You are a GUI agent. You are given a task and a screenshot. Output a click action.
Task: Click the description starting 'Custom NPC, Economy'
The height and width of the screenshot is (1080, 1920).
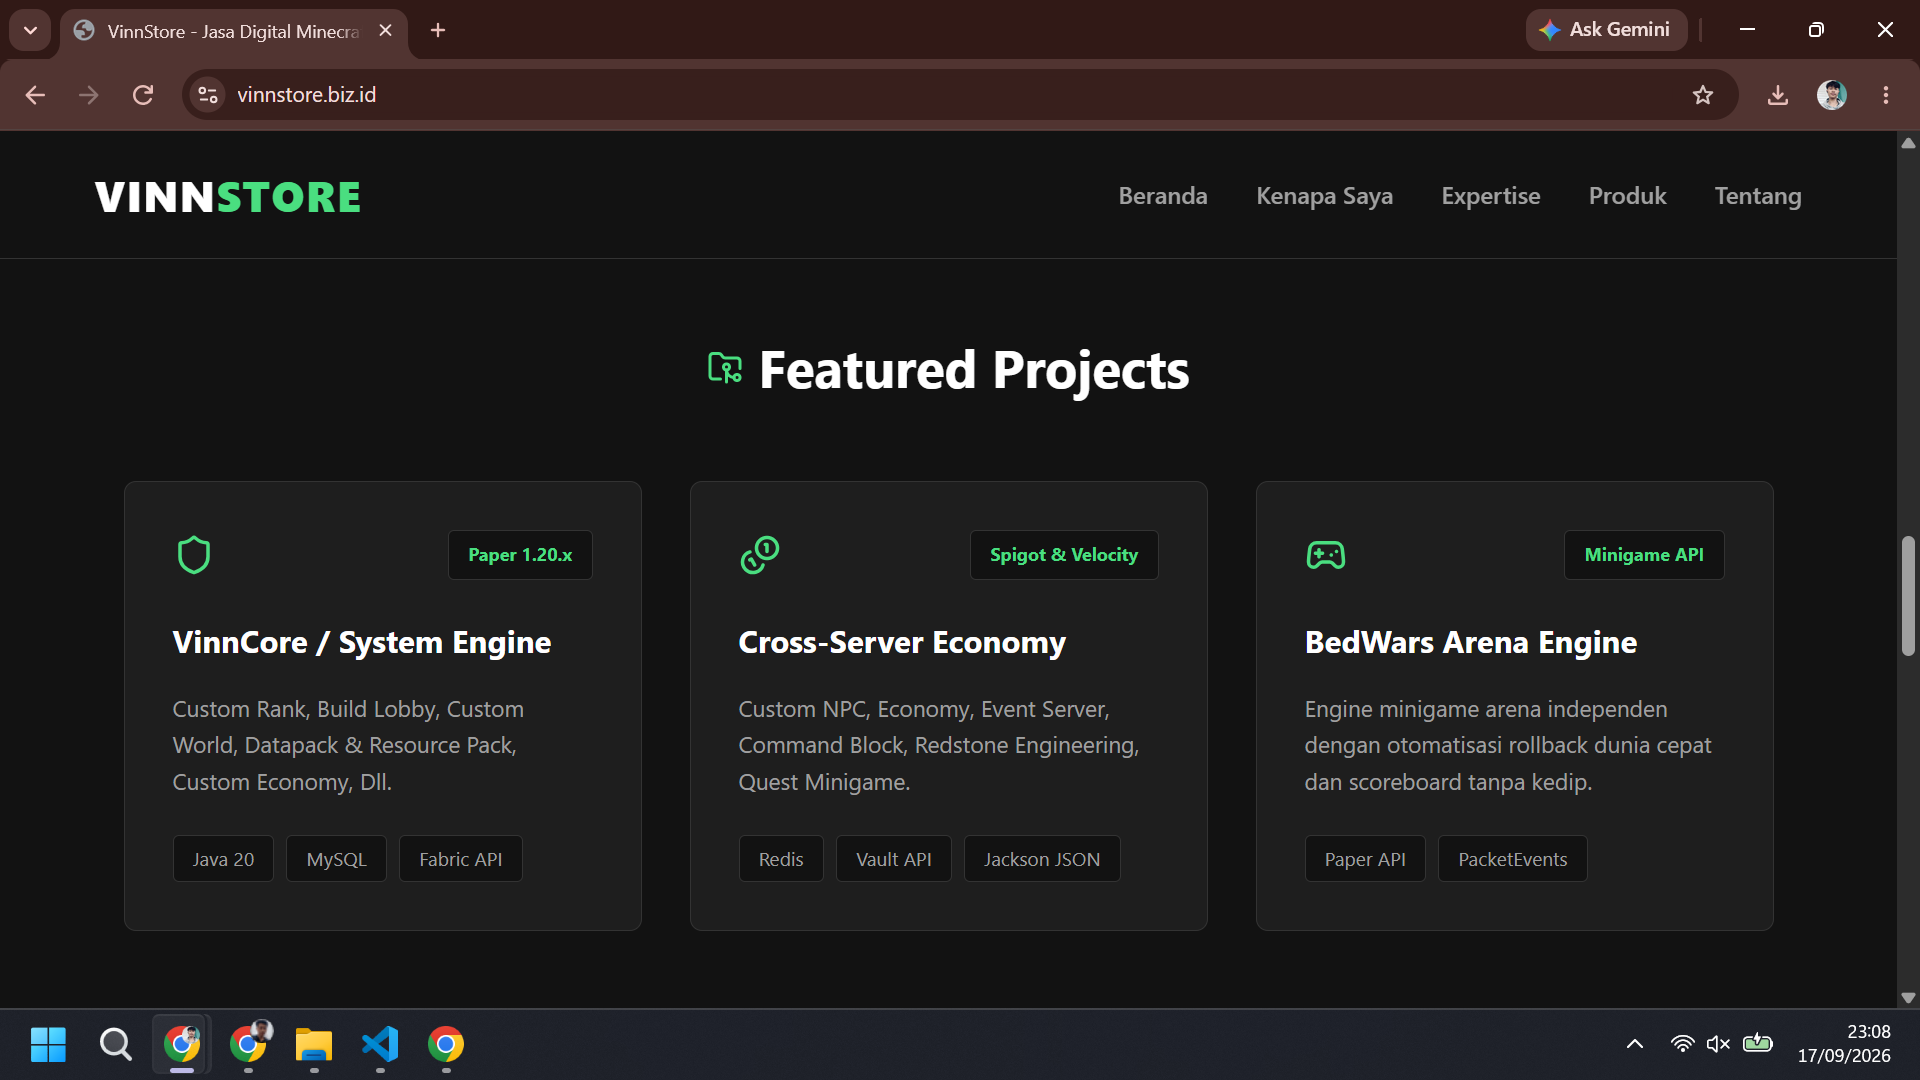[939, 745]
